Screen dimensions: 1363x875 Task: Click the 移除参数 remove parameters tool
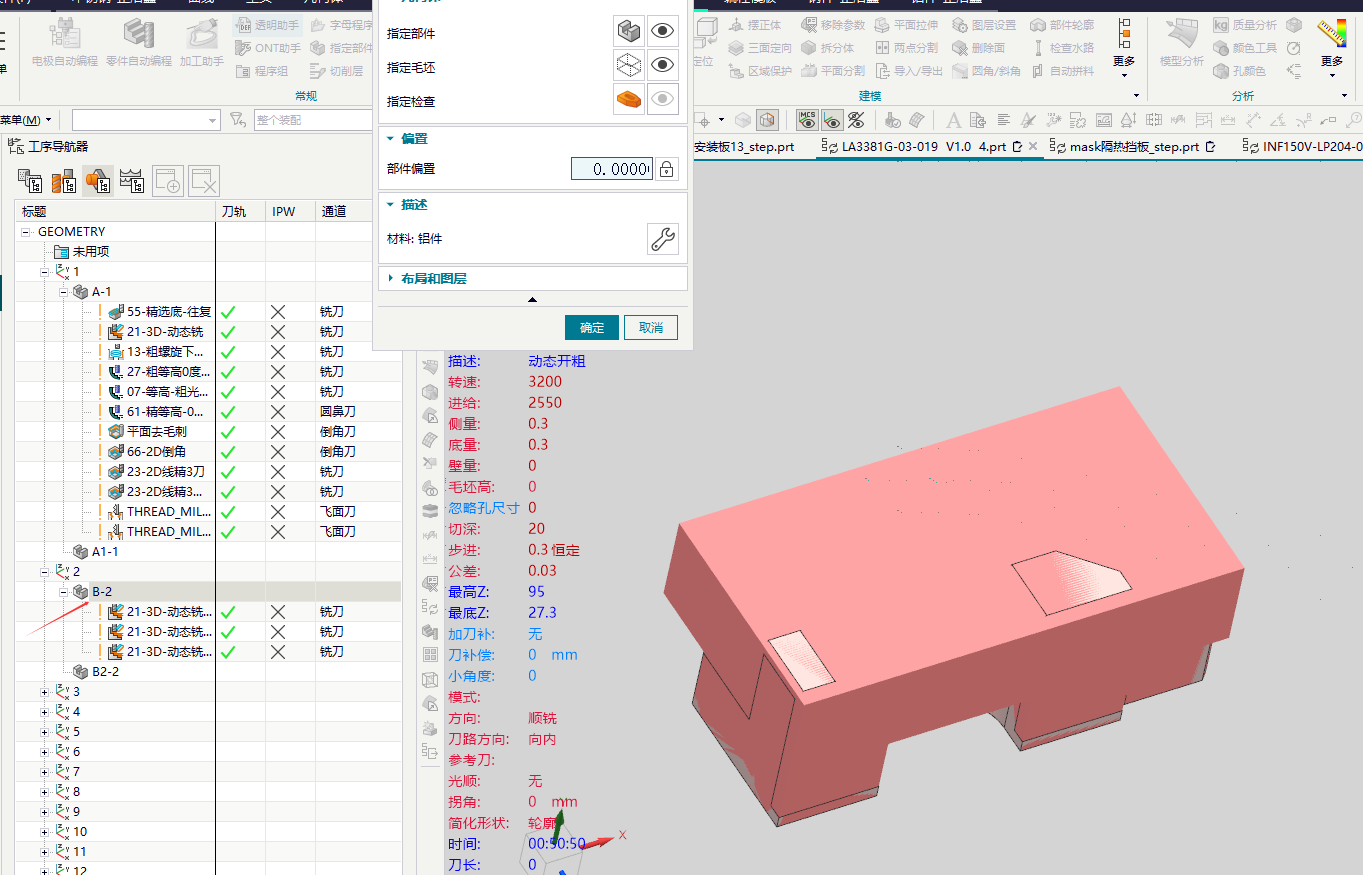pos(833,25)
